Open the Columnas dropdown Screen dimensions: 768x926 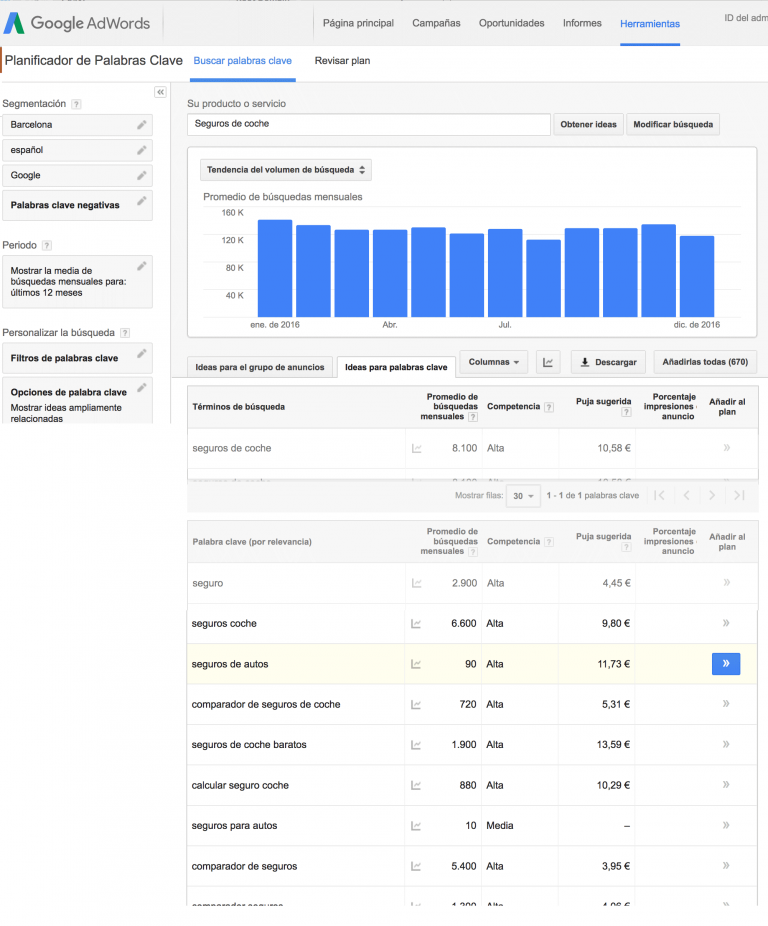point(493,362)
